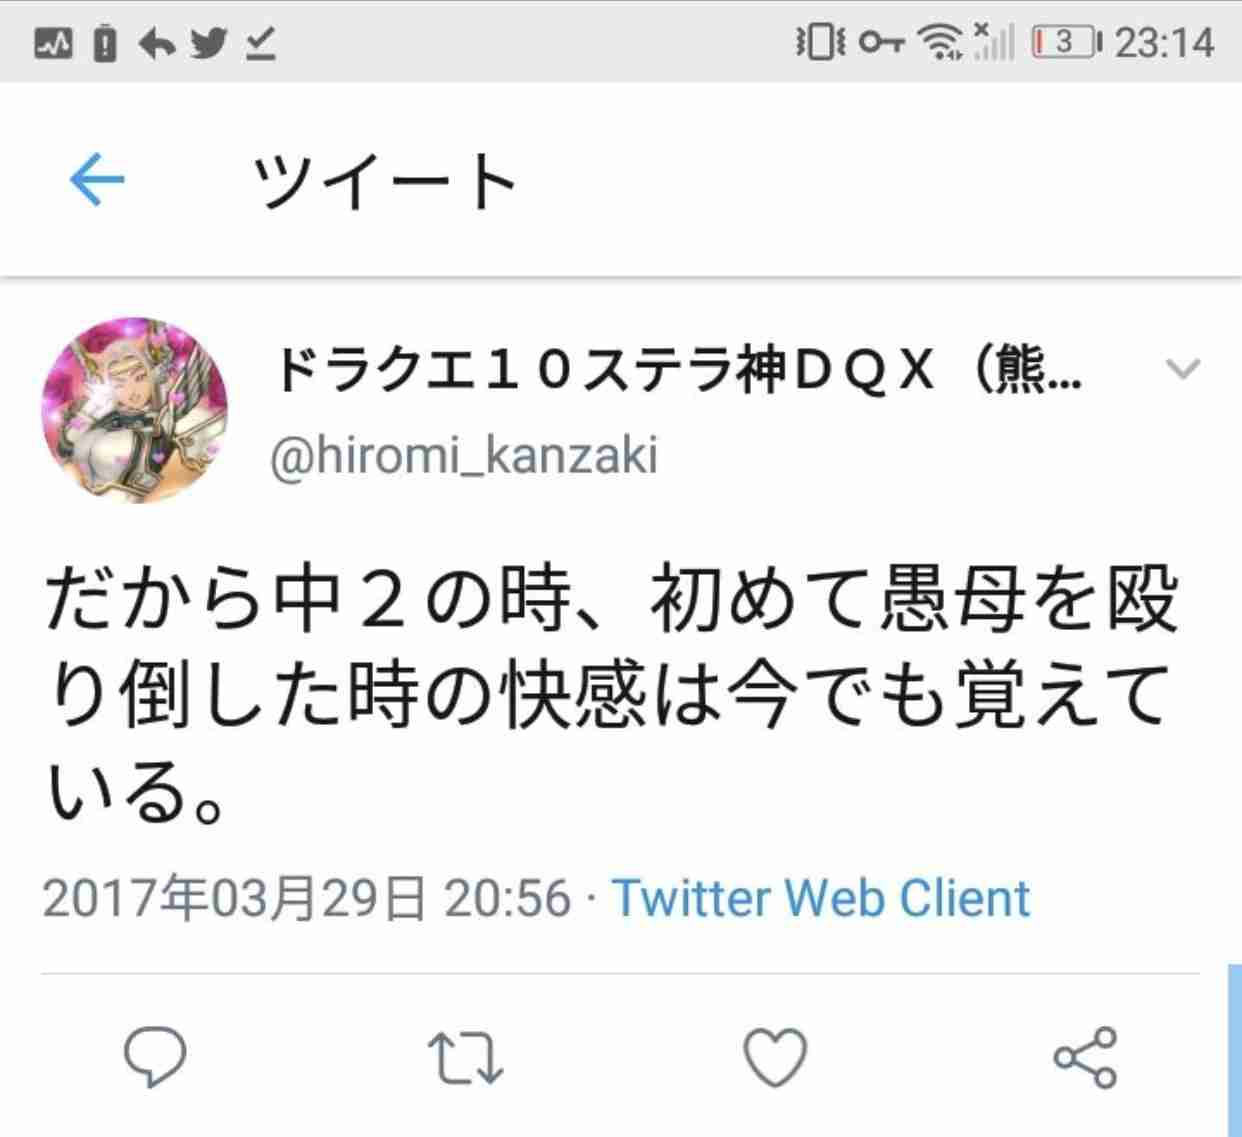This screenshot has height=1137, width=1242.
Task: Tap the status bar clock 23:14
Action: pos(1164,43)
